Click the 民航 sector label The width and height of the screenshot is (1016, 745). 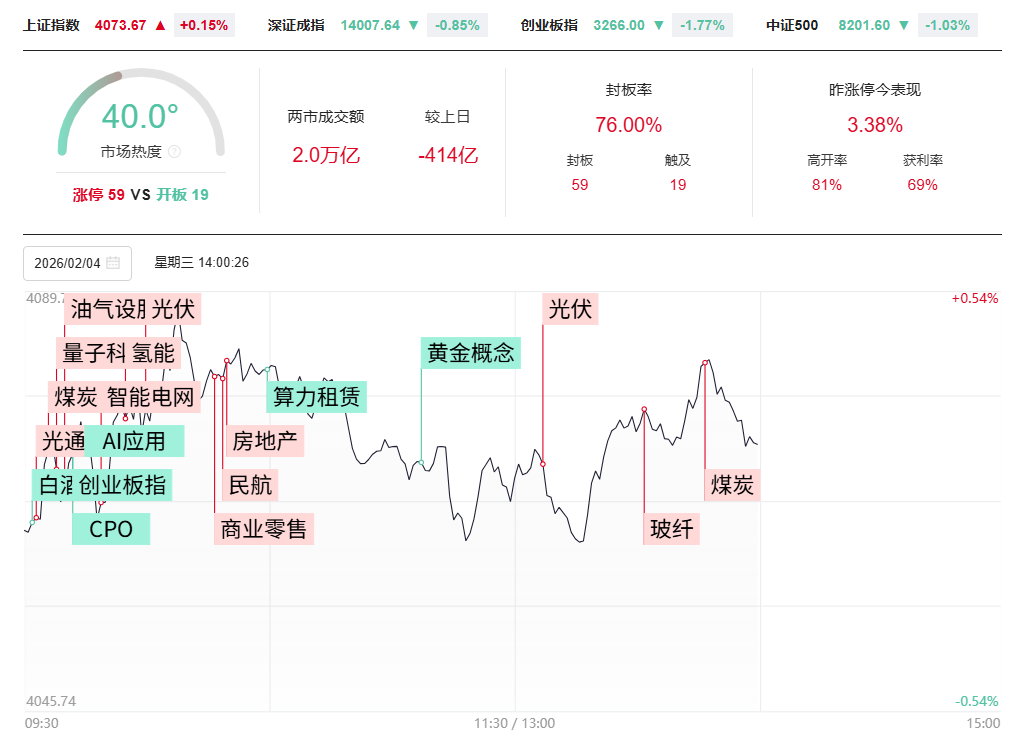[250, 485]
